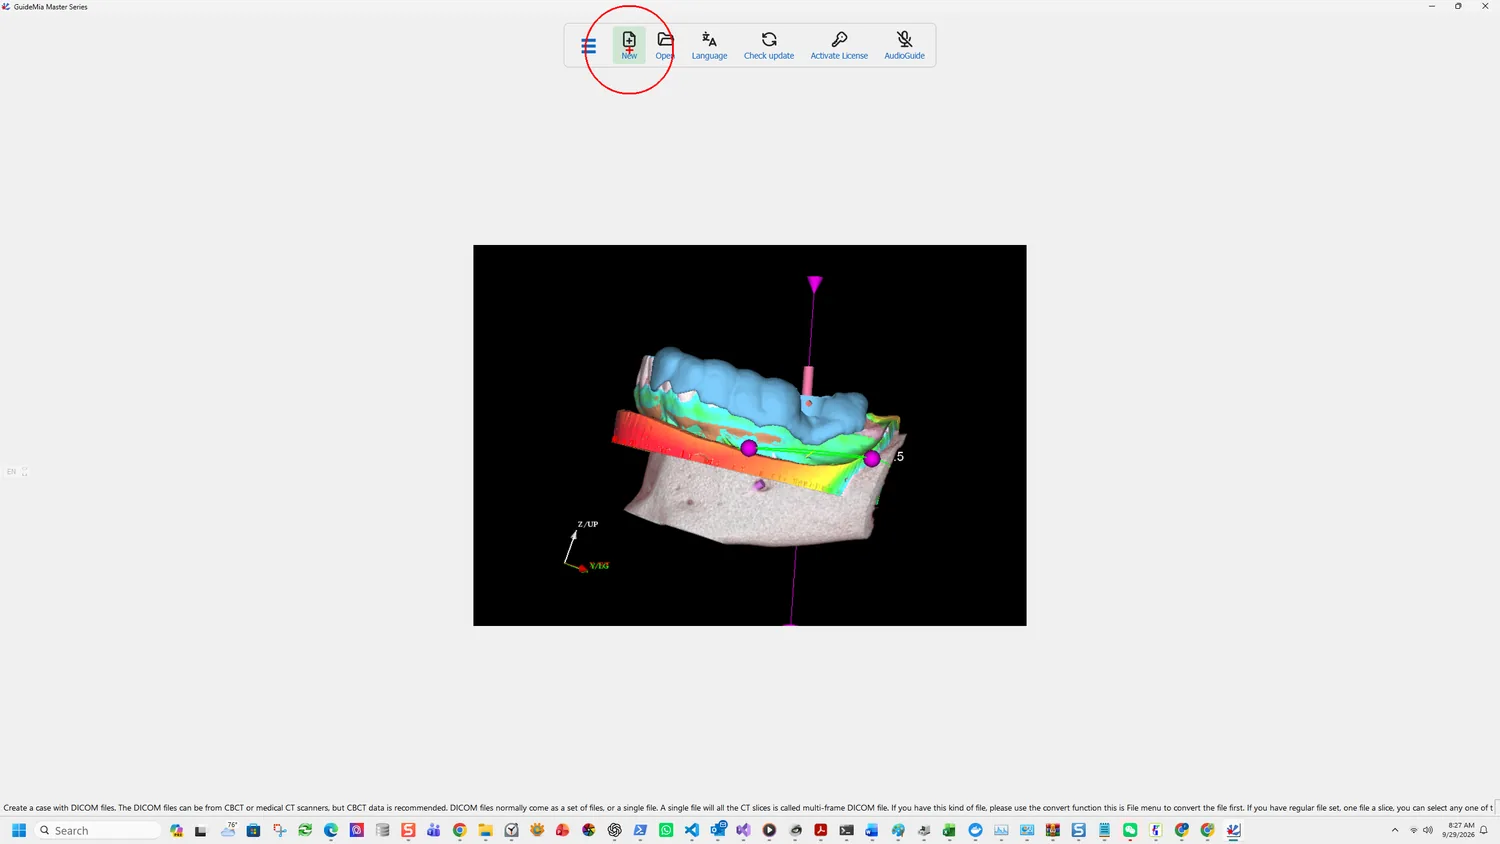The width and height of the screenshot is (1500, 844).
Task: Open Microsoft Edge from the taskbar
Action: pos(331,830)
